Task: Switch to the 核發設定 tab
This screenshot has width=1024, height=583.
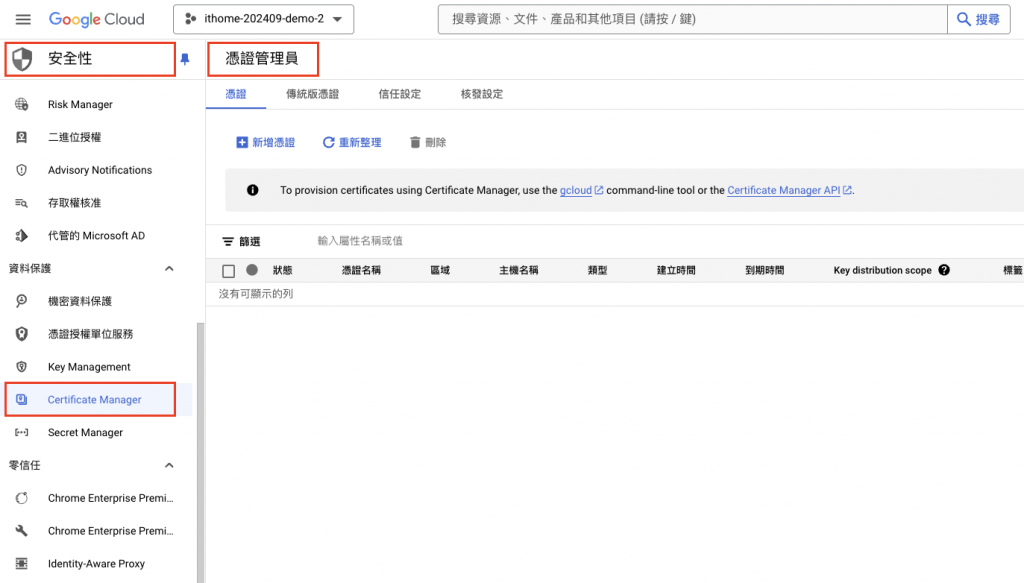Action: tap(482, 94)
